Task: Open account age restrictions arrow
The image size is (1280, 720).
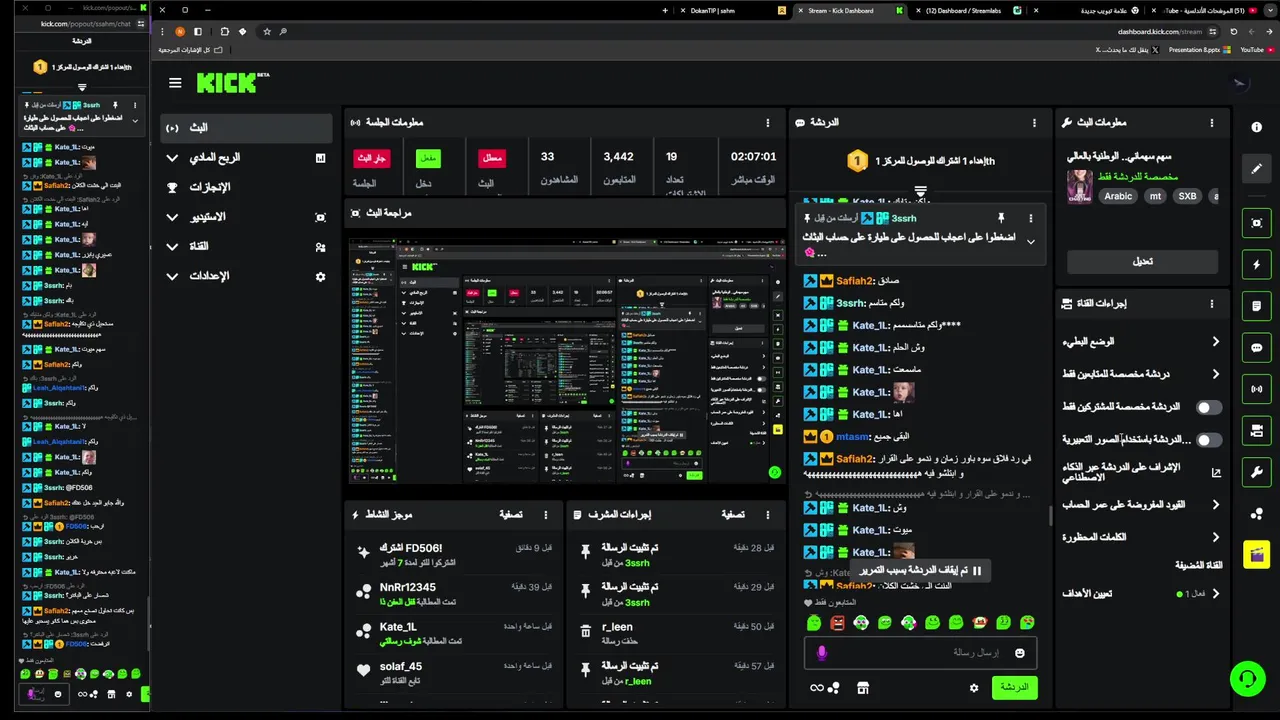Action: 1216,505
